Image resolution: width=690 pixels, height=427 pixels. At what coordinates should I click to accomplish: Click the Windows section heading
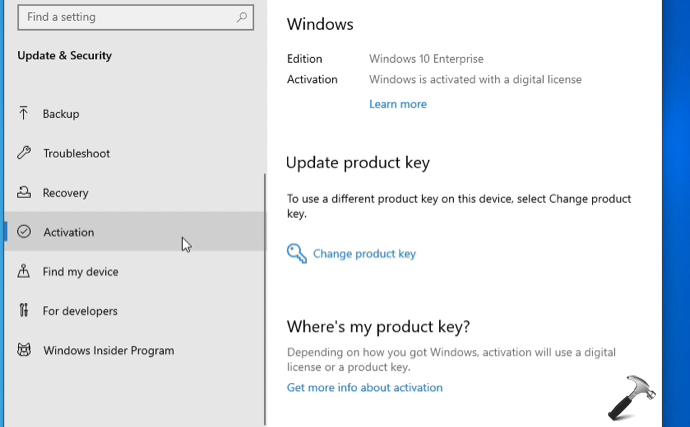click(x=320, y=24)
